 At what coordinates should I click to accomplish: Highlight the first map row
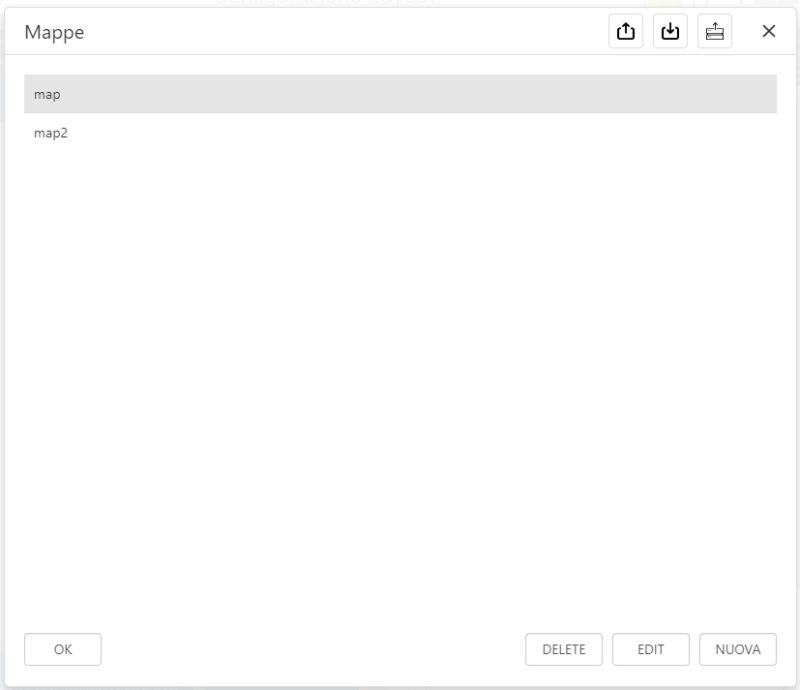[x=400, y=94]
